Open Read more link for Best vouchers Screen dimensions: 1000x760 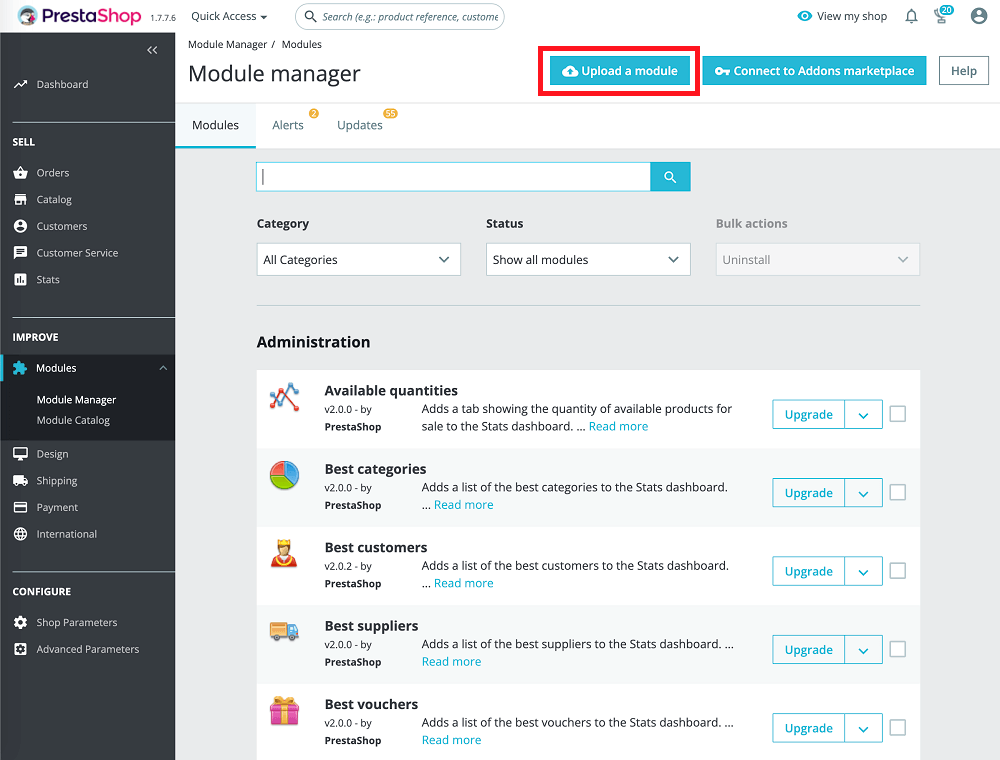click(451, 740)
